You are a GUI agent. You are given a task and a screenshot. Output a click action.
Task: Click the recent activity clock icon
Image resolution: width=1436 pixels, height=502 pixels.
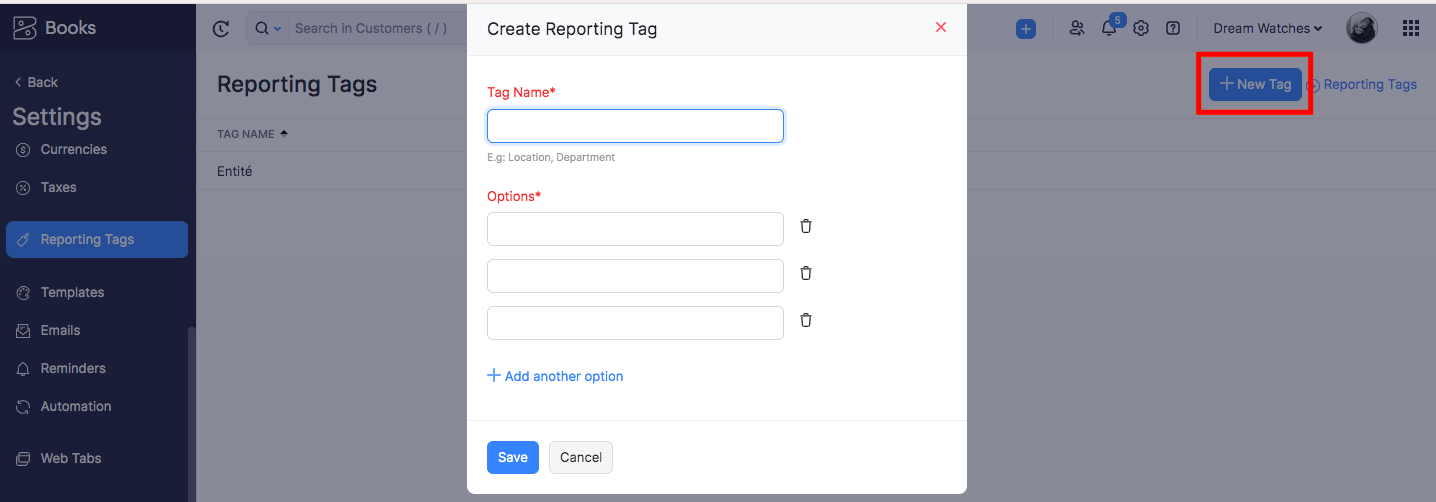[221, 28]
